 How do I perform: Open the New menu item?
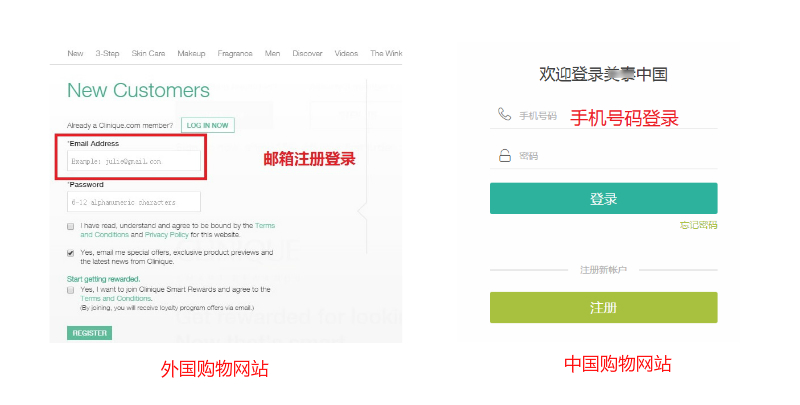click(x=75, y=53)
